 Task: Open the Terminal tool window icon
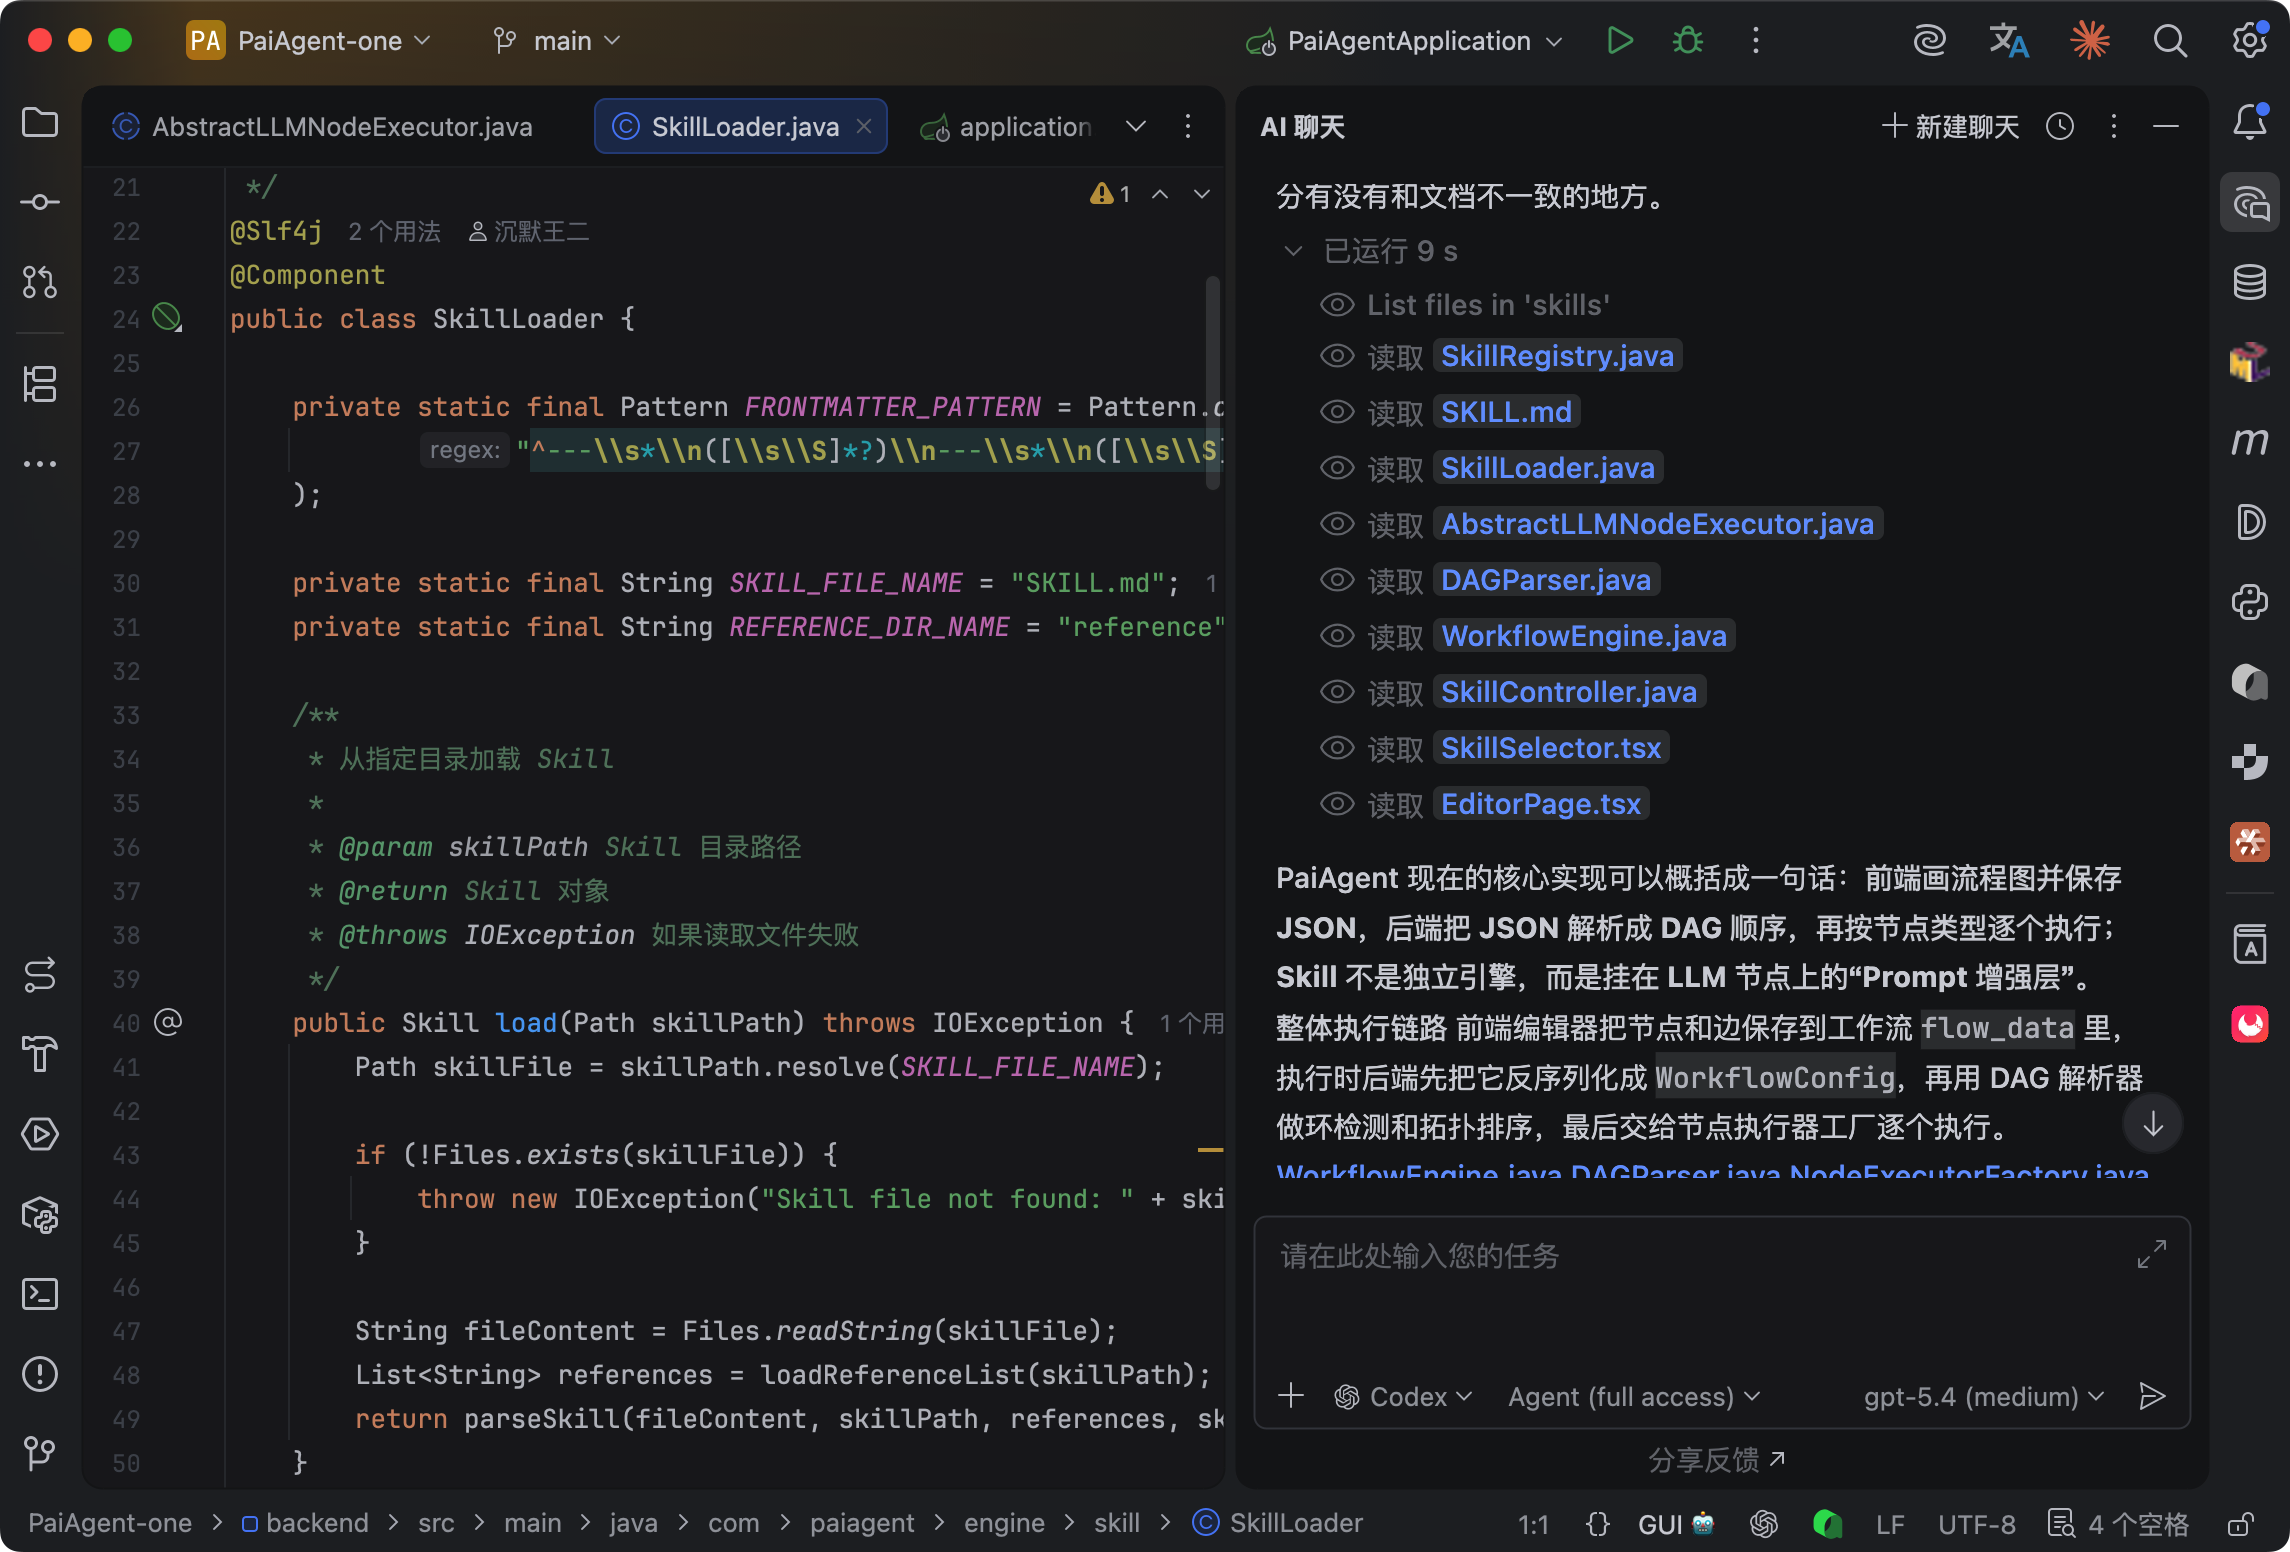pyautogui.click(x=40, y=1294)
